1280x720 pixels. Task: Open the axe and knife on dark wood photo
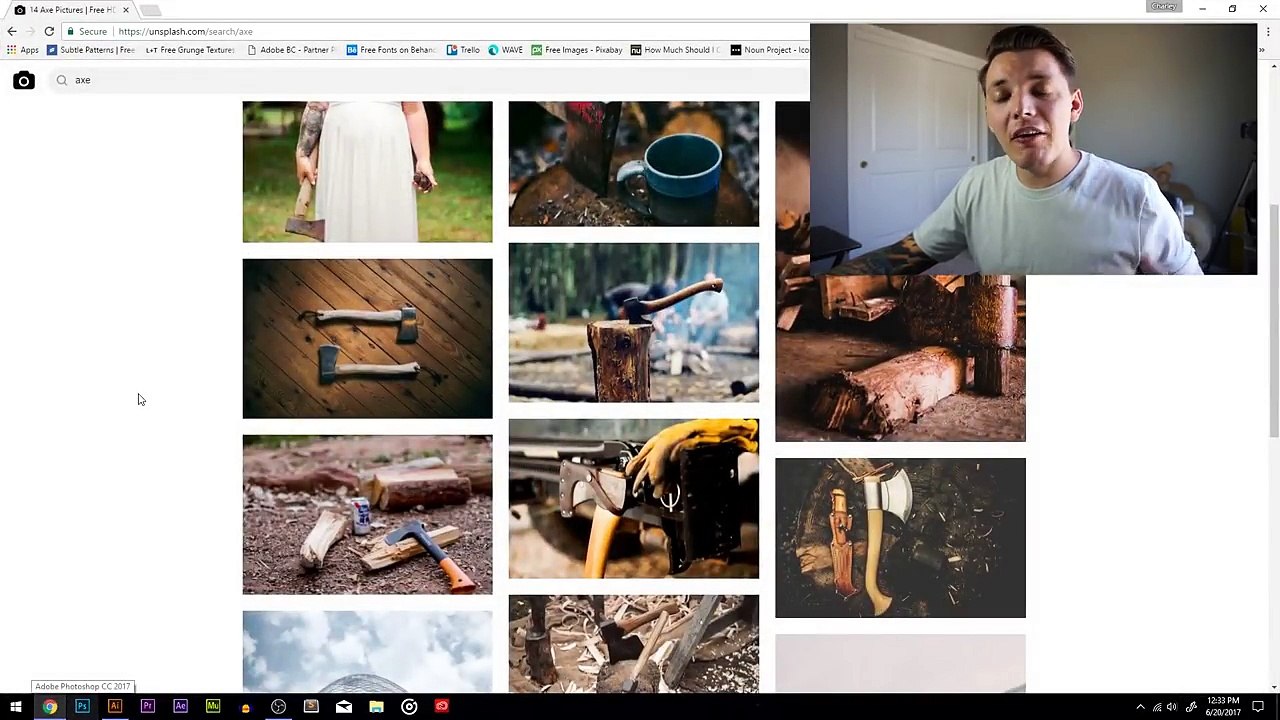point(900,537)
